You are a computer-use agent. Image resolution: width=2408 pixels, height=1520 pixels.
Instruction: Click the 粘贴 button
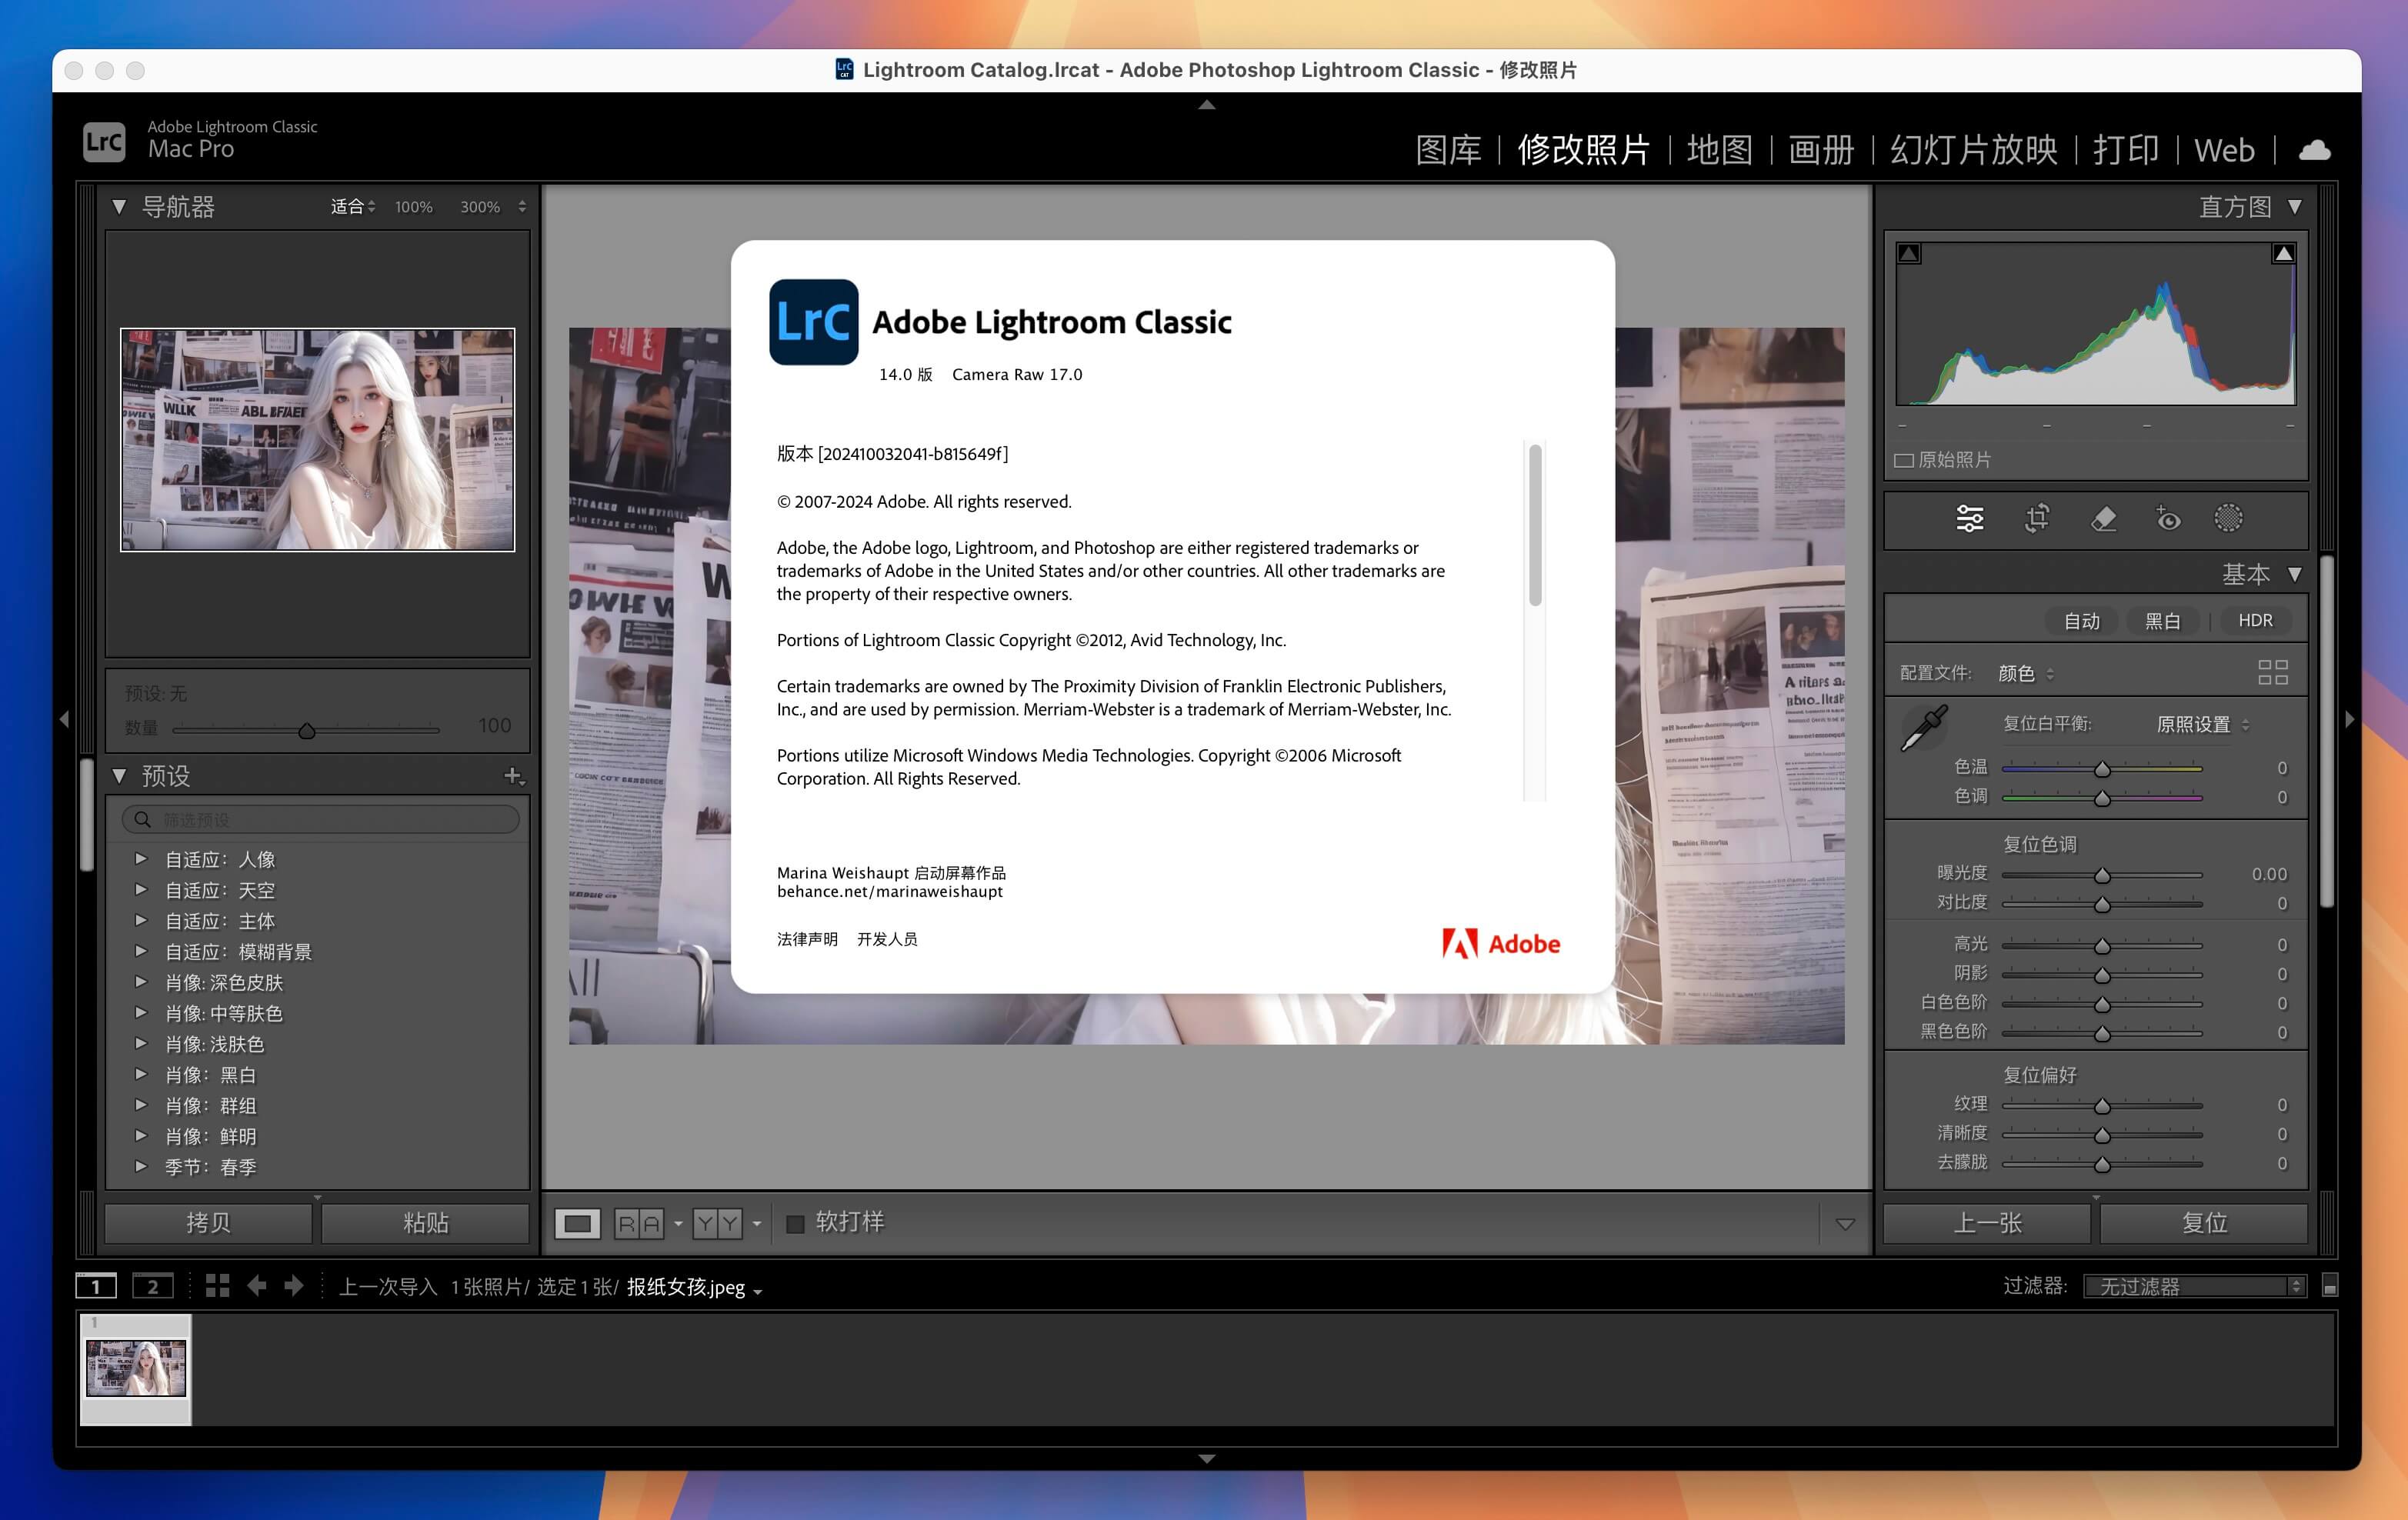tap(425, 1223)
